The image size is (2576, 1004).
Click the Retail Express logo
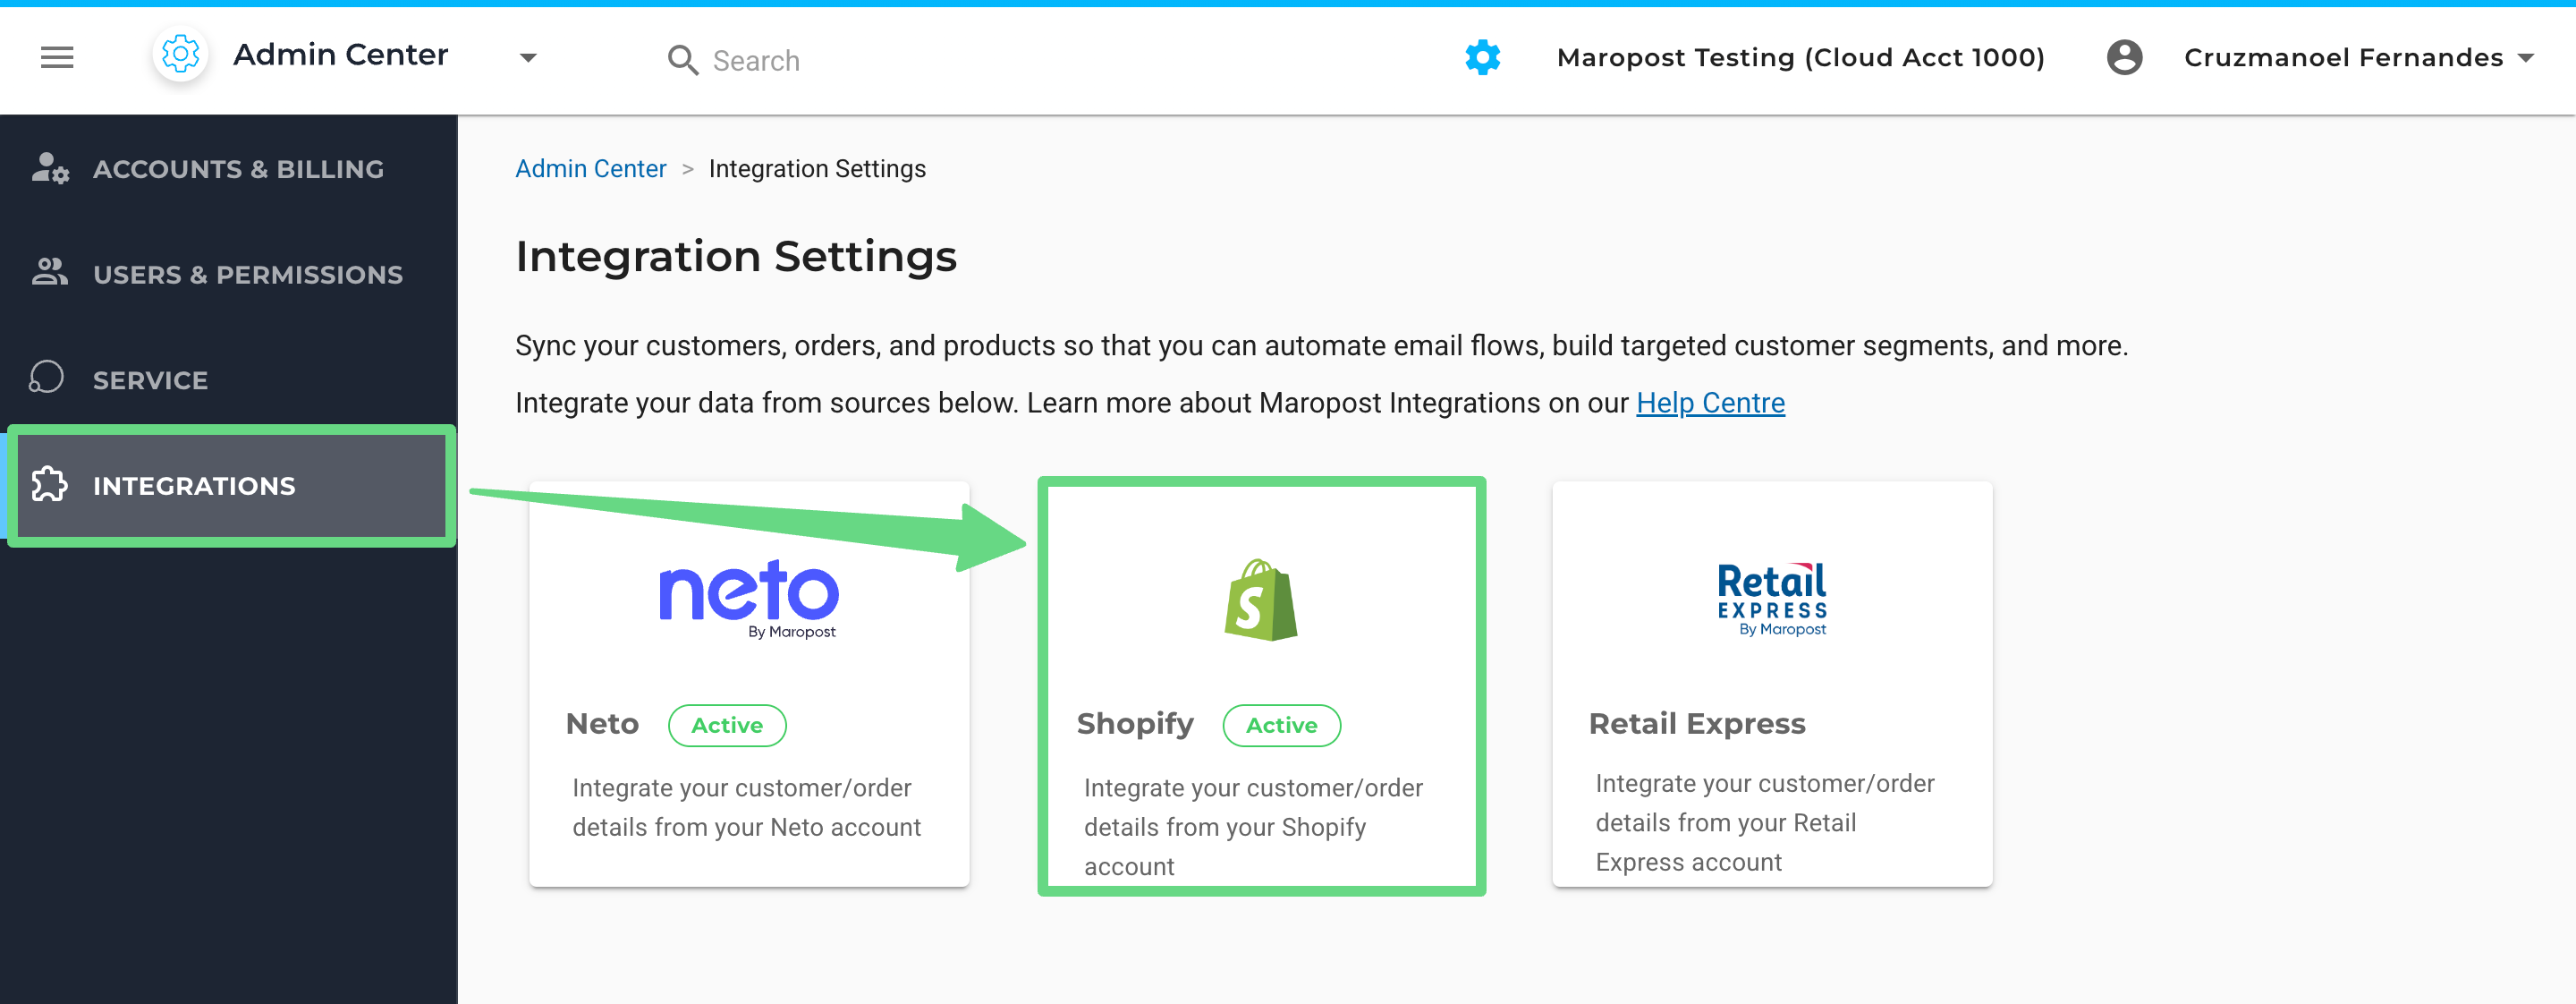1772,599
